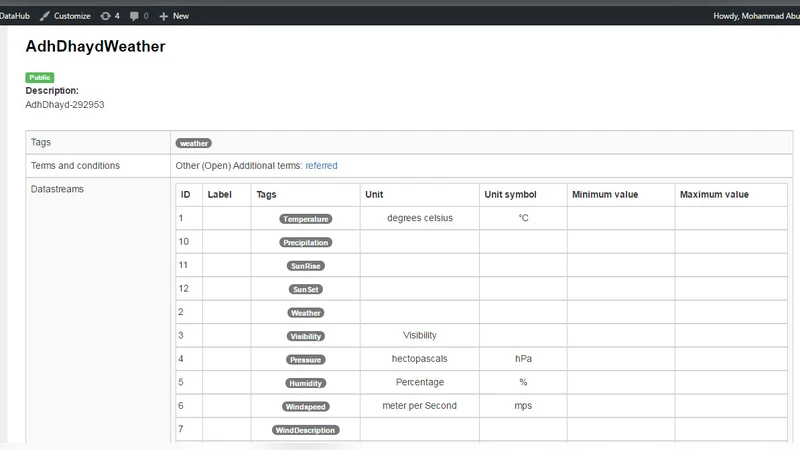Click the plus icon beside New
800x450 pixels.
(164, 16)
